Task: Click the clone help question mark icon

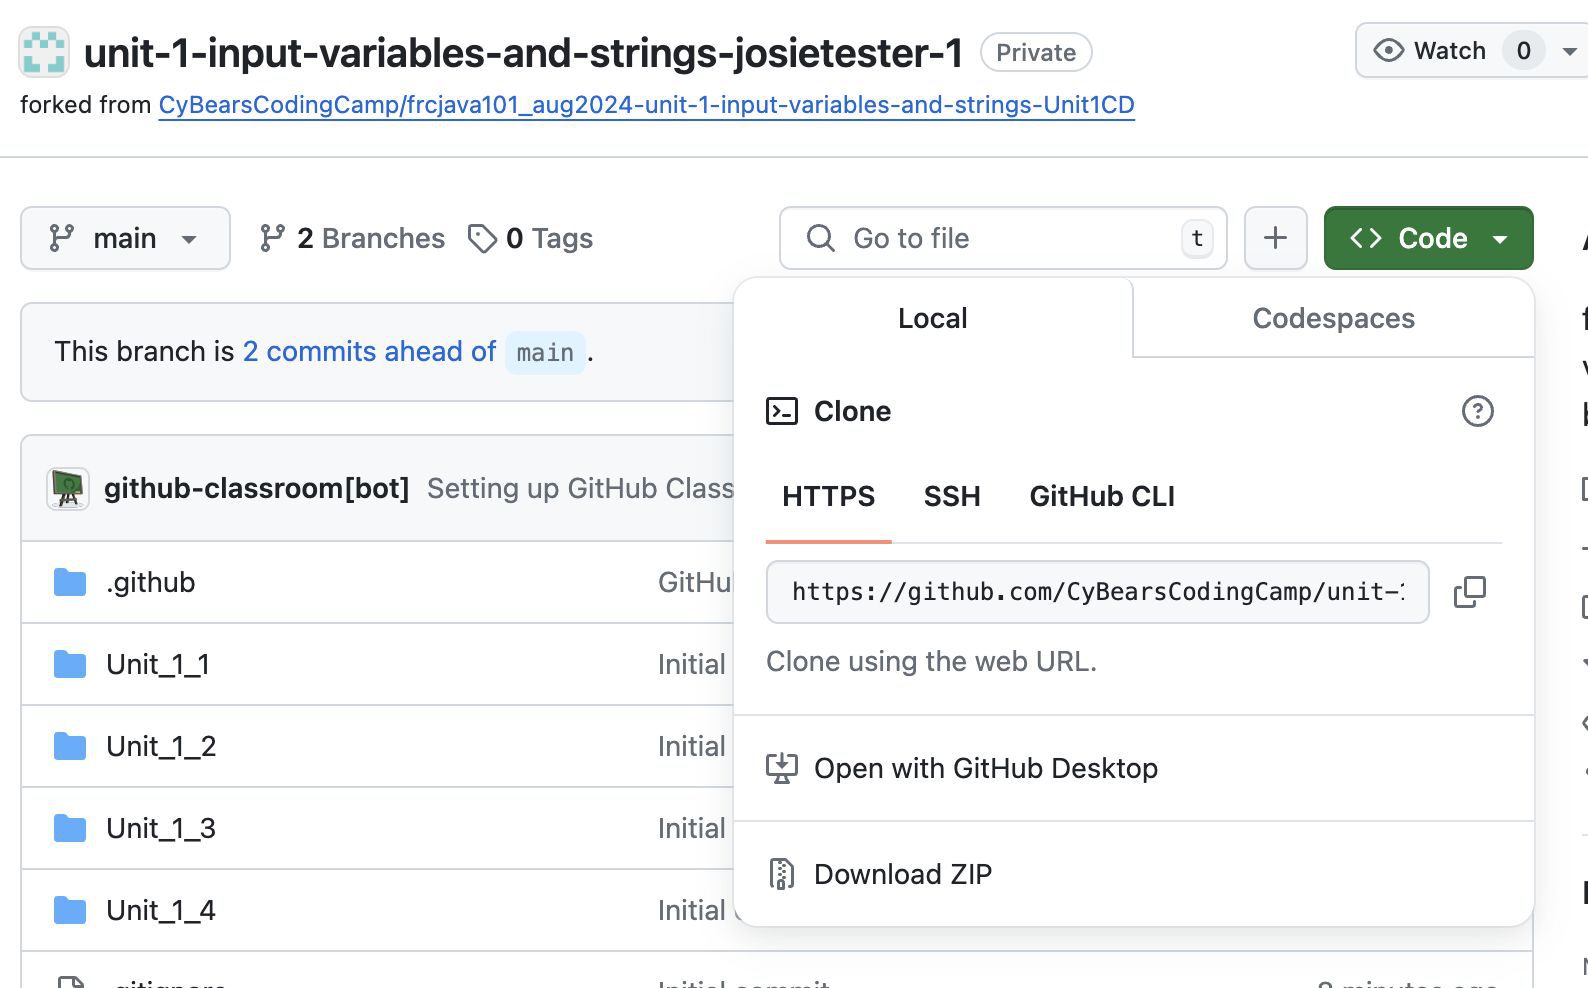Action: click(1477, 411)
